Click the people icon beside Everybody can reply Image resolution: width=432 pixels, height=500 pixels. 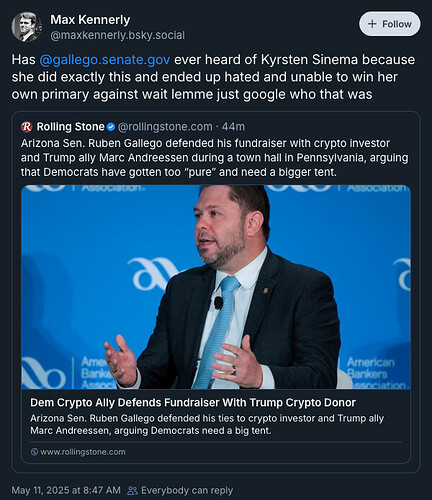coord(132,490)
